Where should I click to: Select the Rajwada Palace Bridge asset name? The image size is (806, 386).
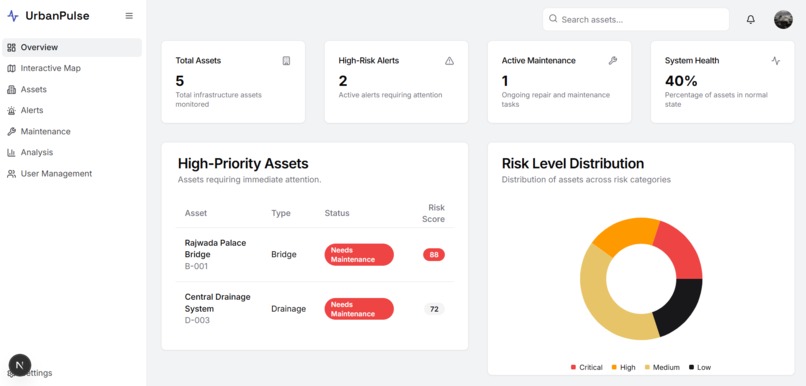click(x=215, y=249)
